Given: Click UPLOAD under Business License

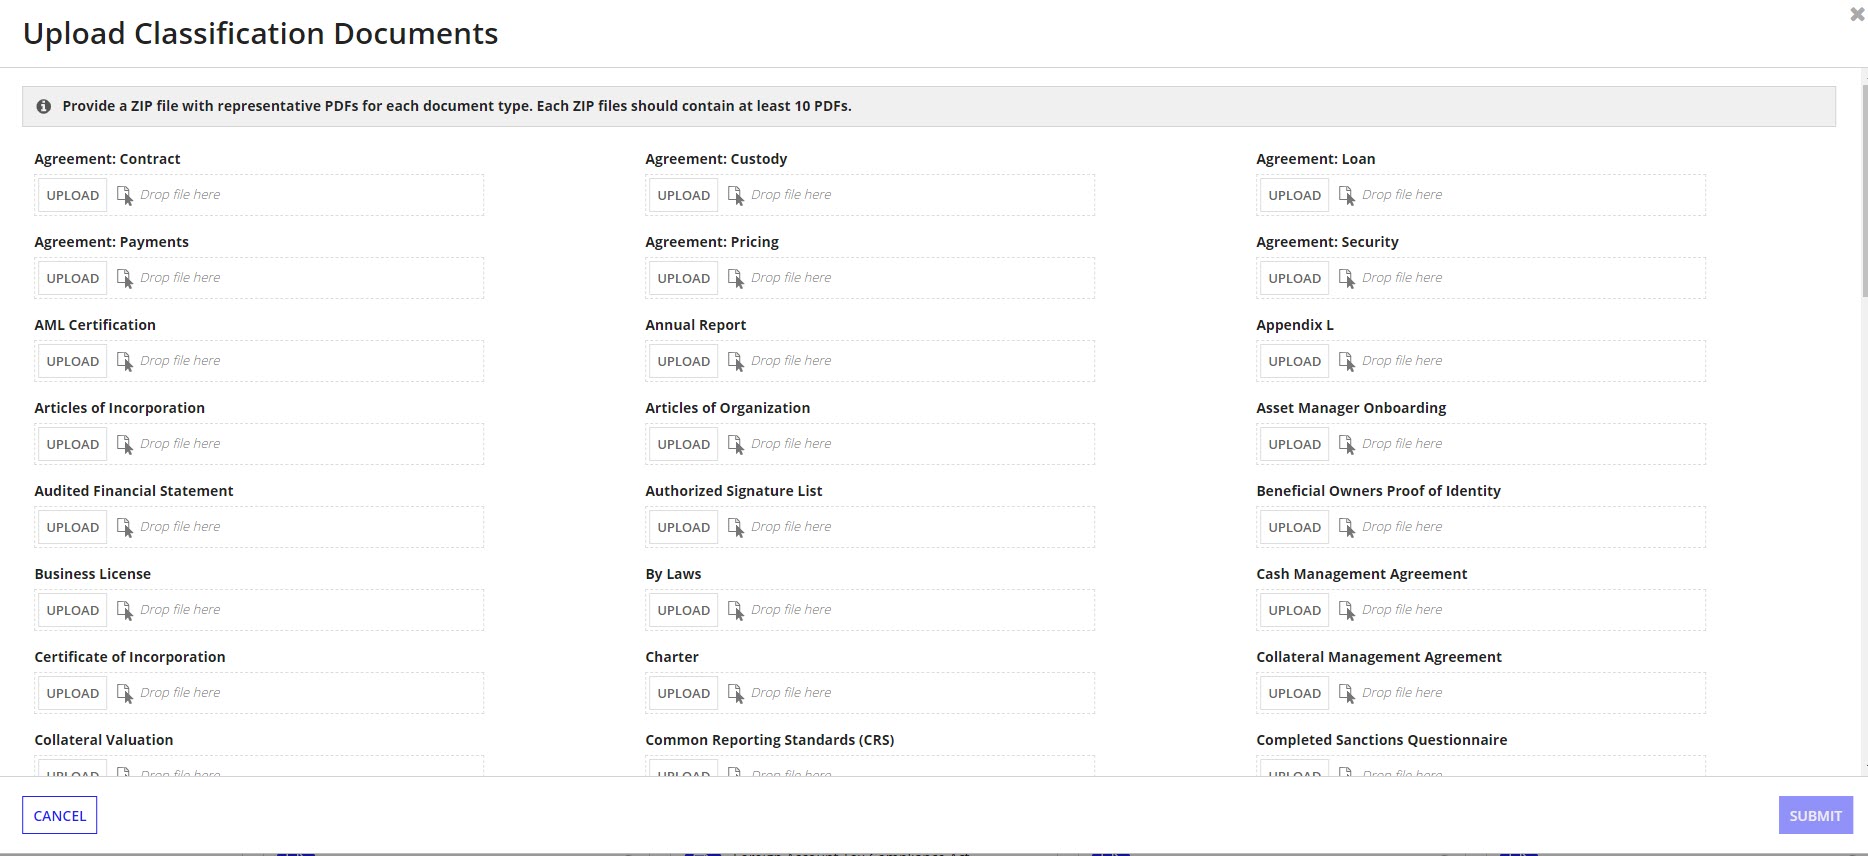Looking at the screenshot, I should pos(73,610).
